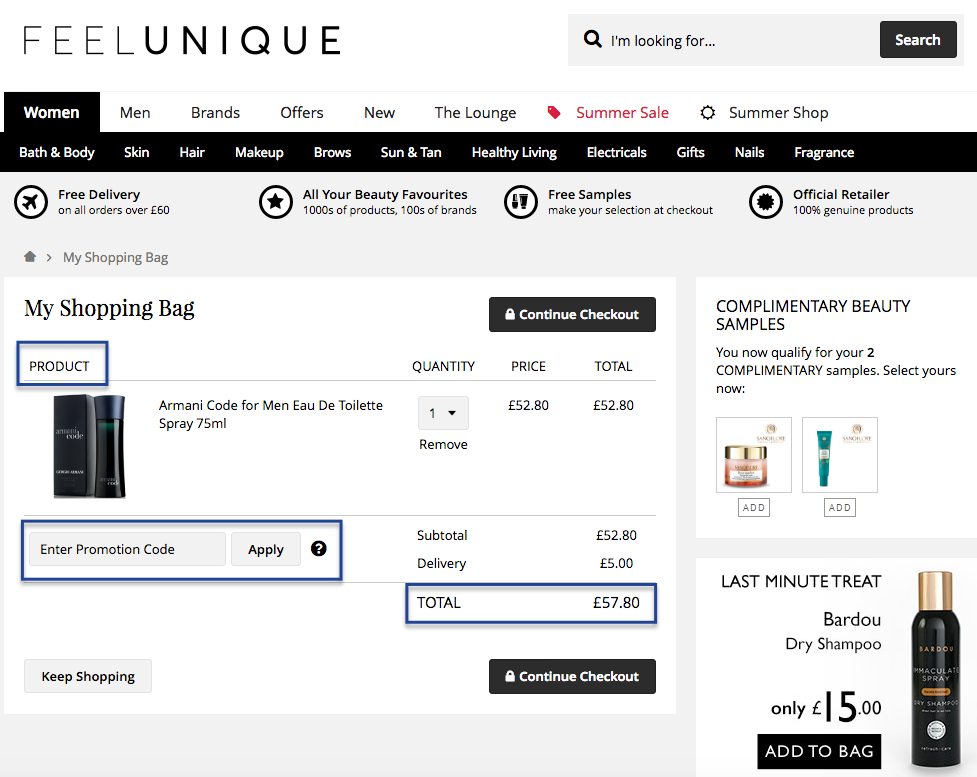Click the 'Official Retailer' heading text
The width and height of the screenshot is (977, 777).
tap(841, 194)
